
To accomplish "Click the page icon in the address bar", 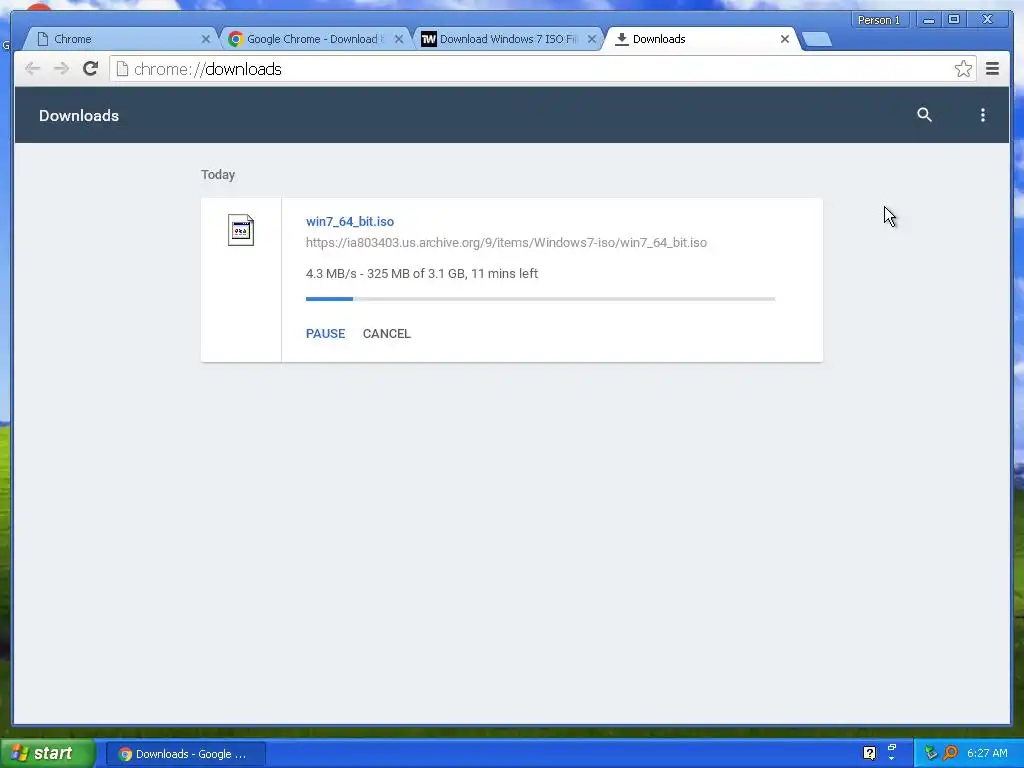I will click(122, 69).
